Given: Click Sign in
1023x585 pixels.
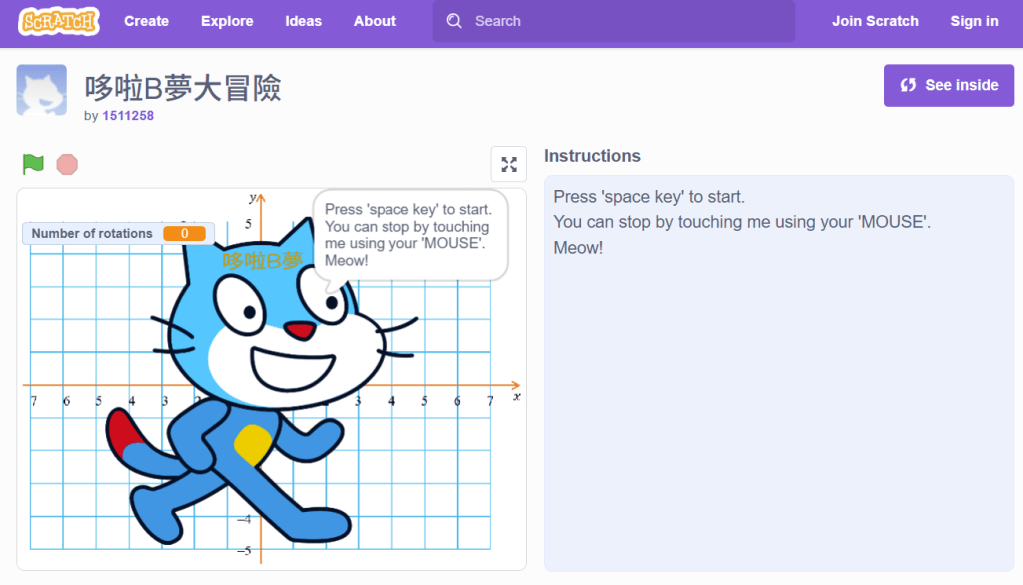Looking at the screenshot, I should click(974, 21).
